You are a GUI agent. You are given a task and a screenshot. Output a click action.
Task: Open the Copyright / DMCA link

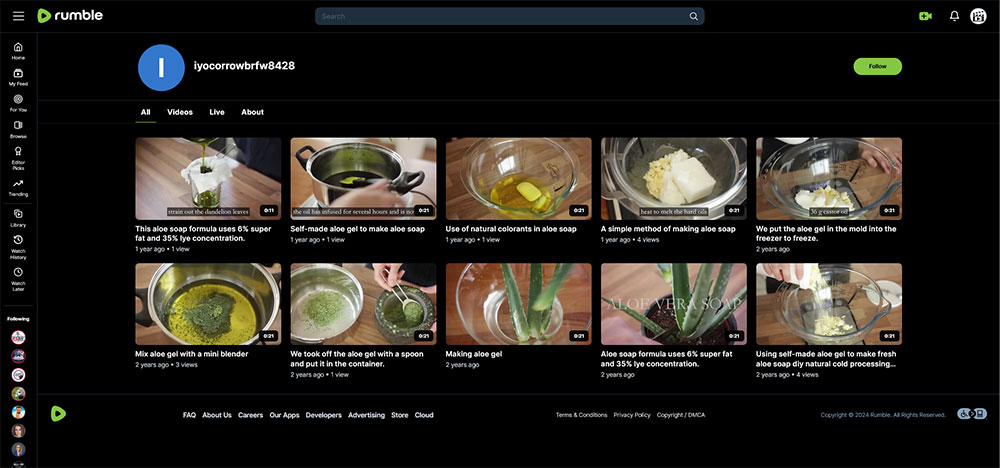[x=681, y=415]
